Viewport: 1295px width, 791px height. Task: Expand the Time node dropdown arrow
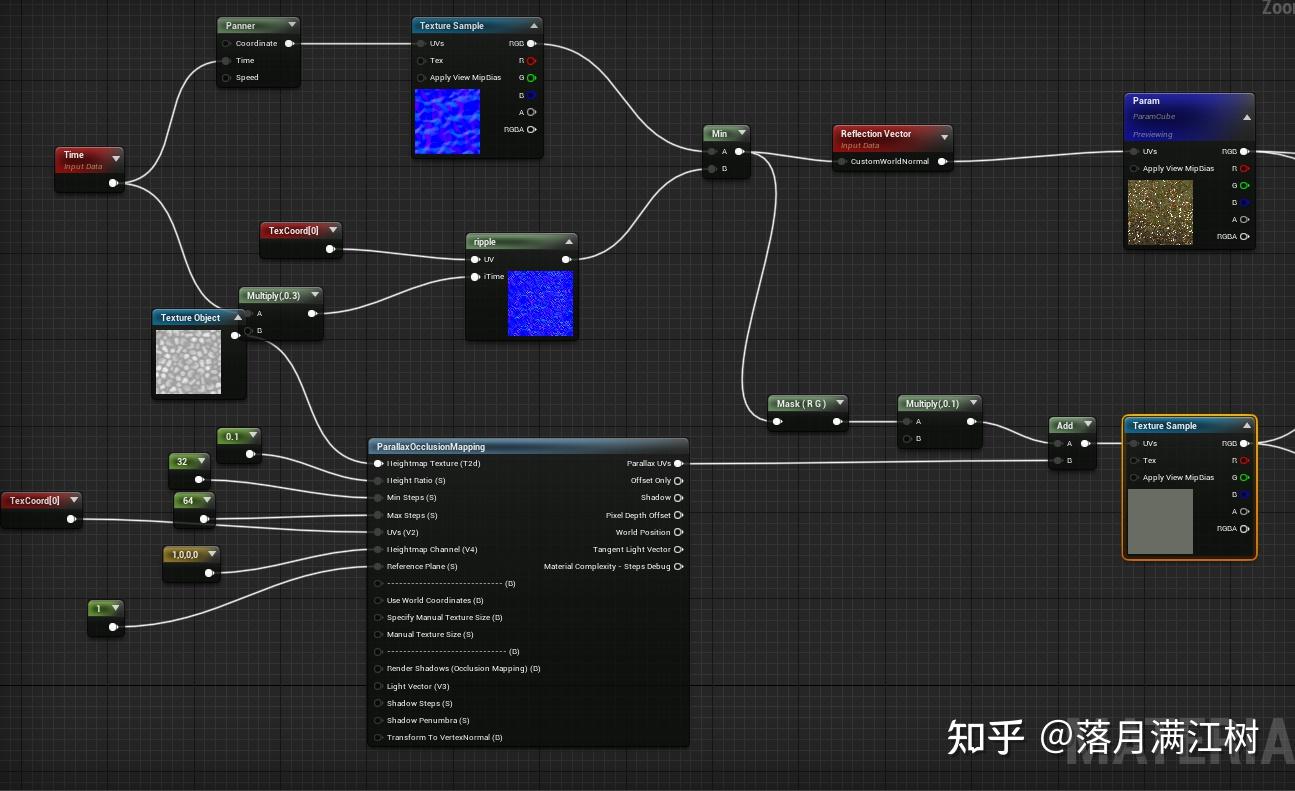116,158
